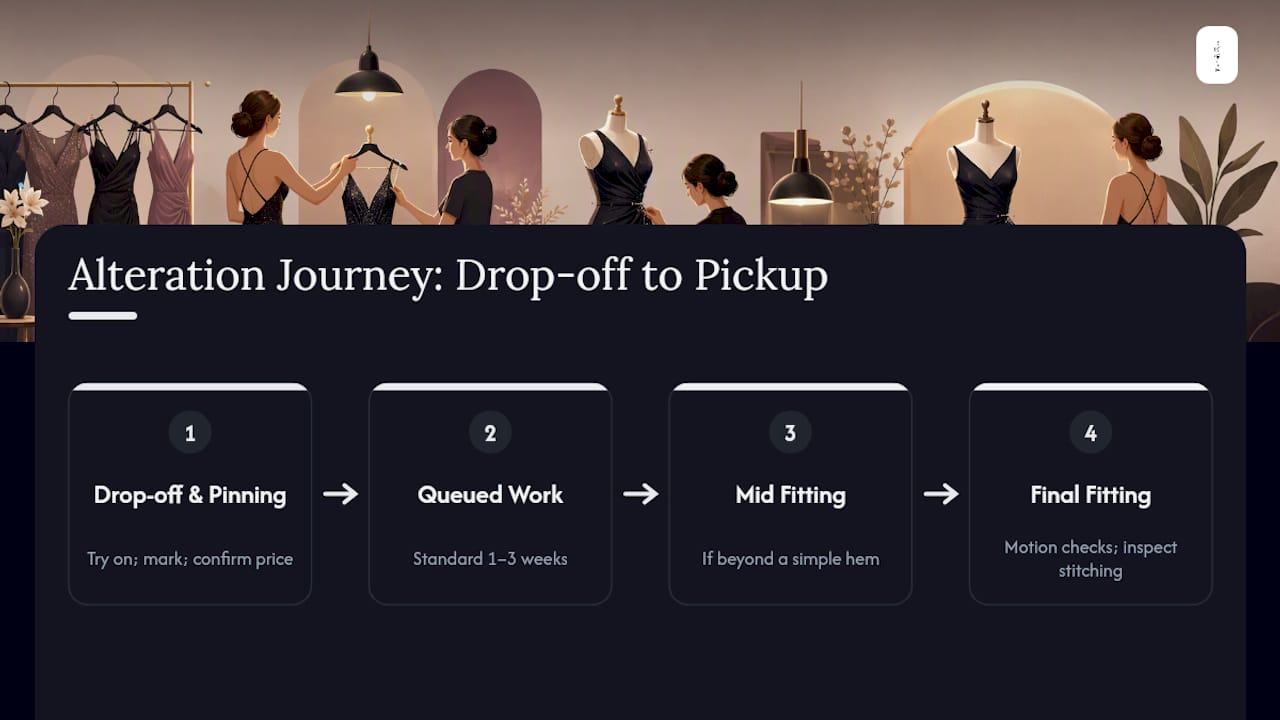Click the slide title Alteration Journey

tap(448, 276)
